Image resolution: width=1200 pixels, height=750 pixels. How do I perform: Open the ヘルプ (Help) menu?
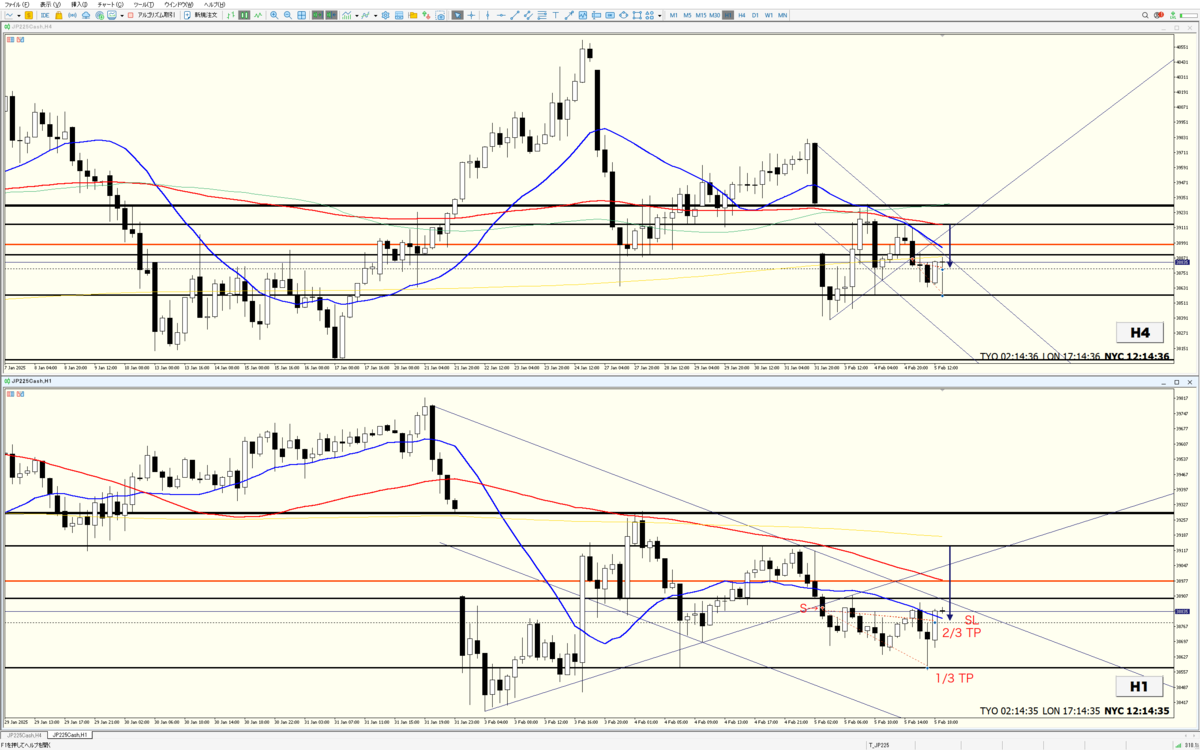214,5
